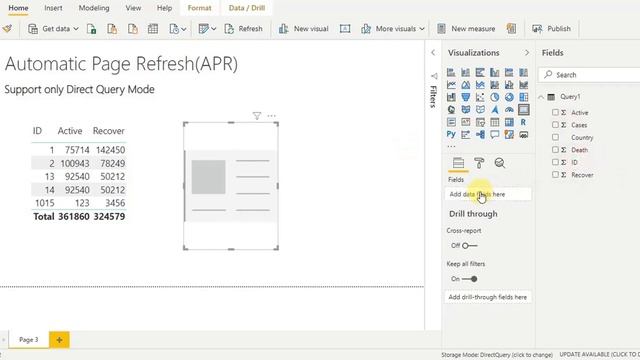Image resolution: width=640 pixels, height=360 pixels.
Task: Insert a text box from ribbon
Action: 345,29
